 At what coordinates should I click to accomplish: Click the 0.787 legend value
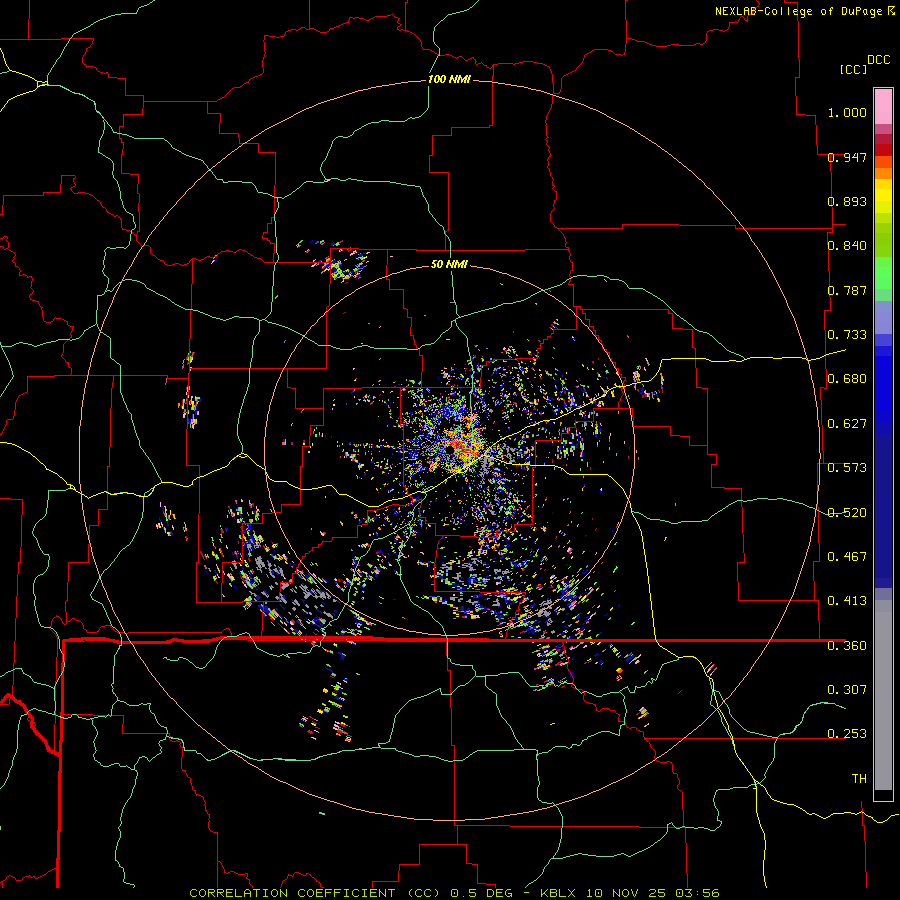tap(847, 290)
